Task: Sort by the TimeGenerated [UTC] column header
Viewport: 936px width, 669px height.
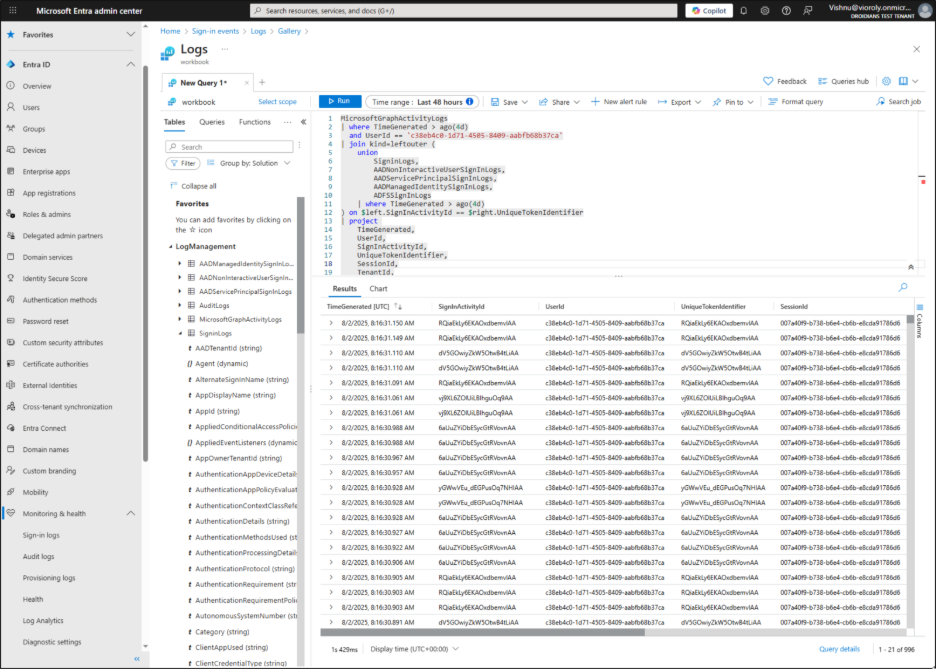Action: 364,307
